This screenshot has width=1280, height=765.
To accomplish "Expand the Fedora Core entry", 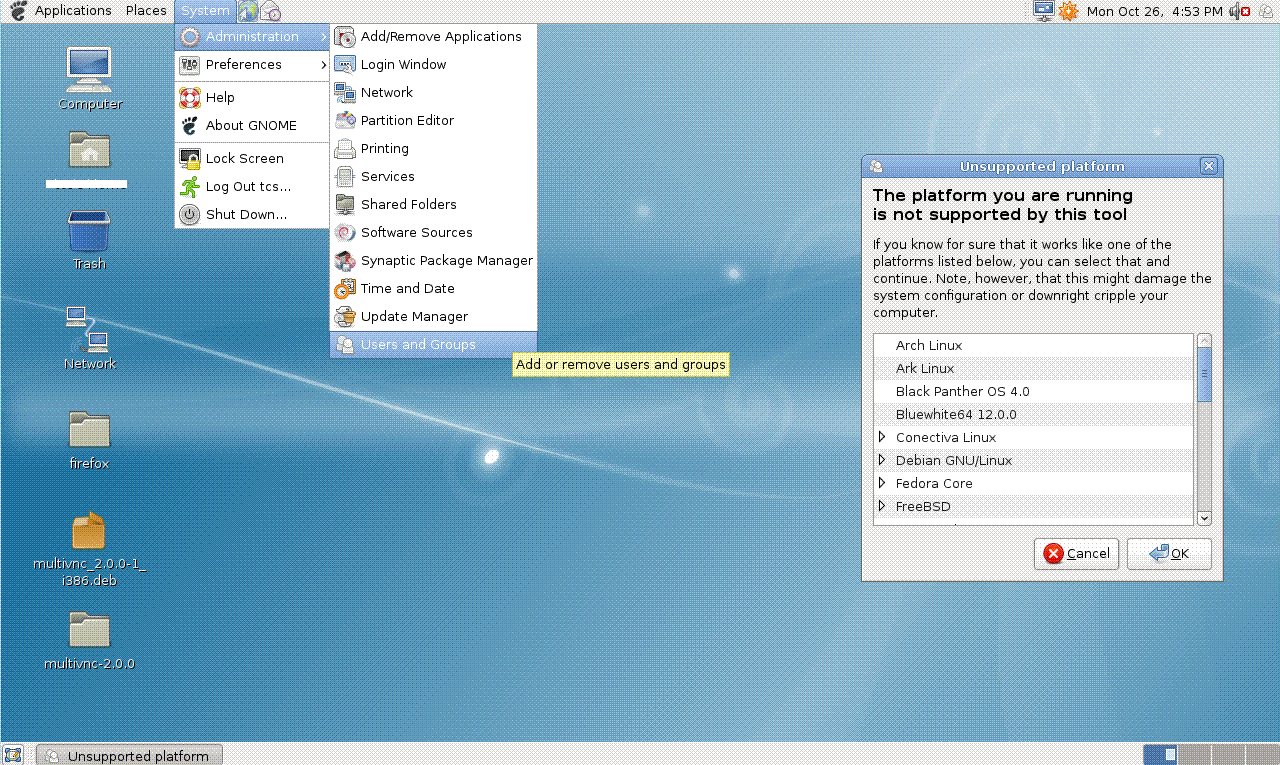I will tap(882, 483).
